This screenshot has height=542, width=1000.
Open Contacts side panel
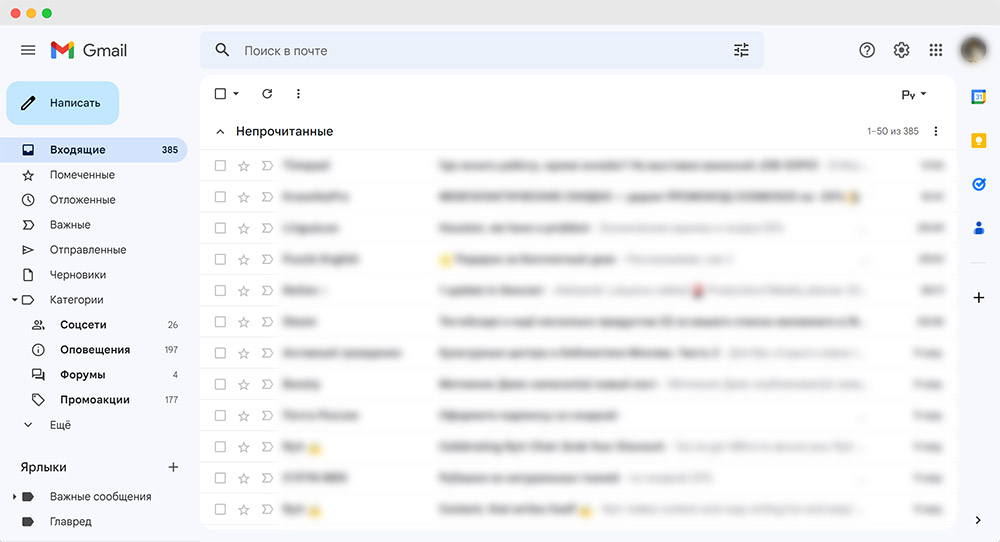click(x=978, y=228)
